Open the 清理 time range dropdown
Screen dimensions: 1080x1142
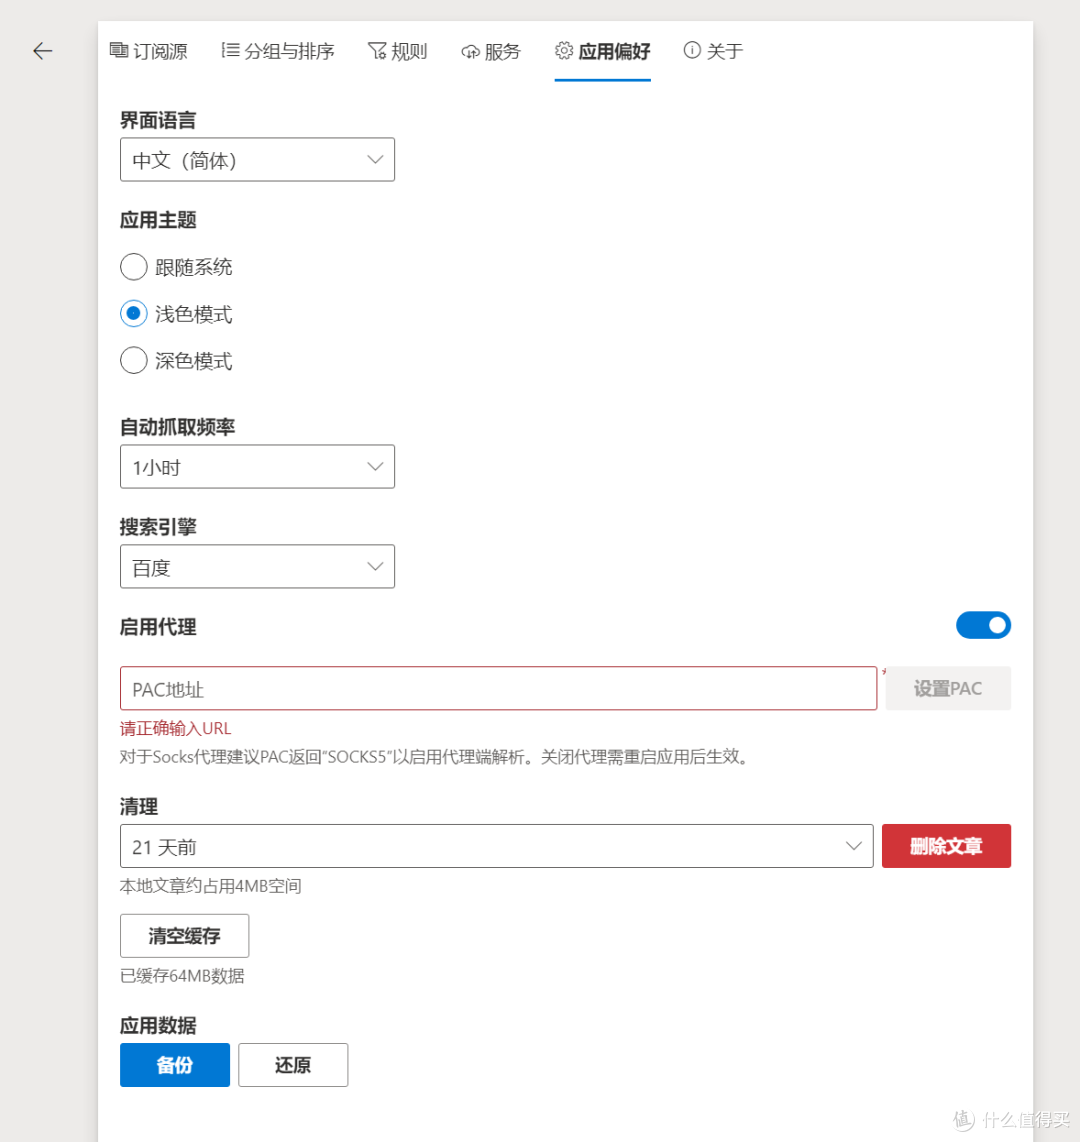tap(497, 846)
